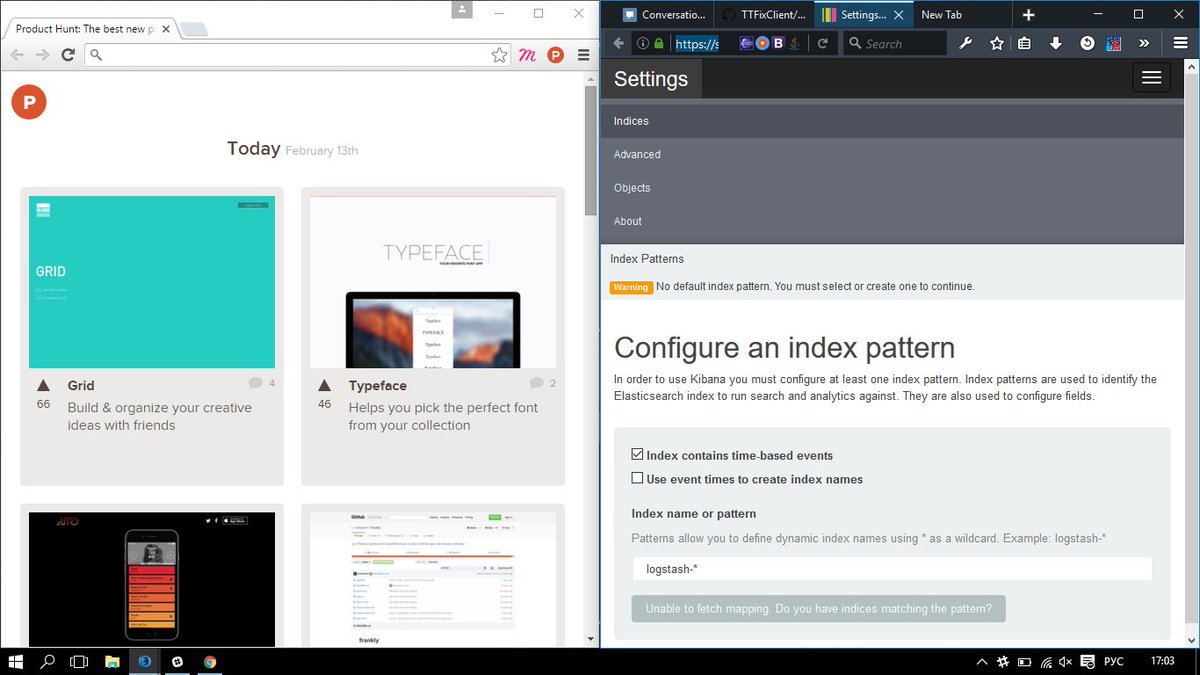Viewport: 1200px width, 675px height.
Task: Show hidden system tray icons
Action: click(x=982, y=661)
